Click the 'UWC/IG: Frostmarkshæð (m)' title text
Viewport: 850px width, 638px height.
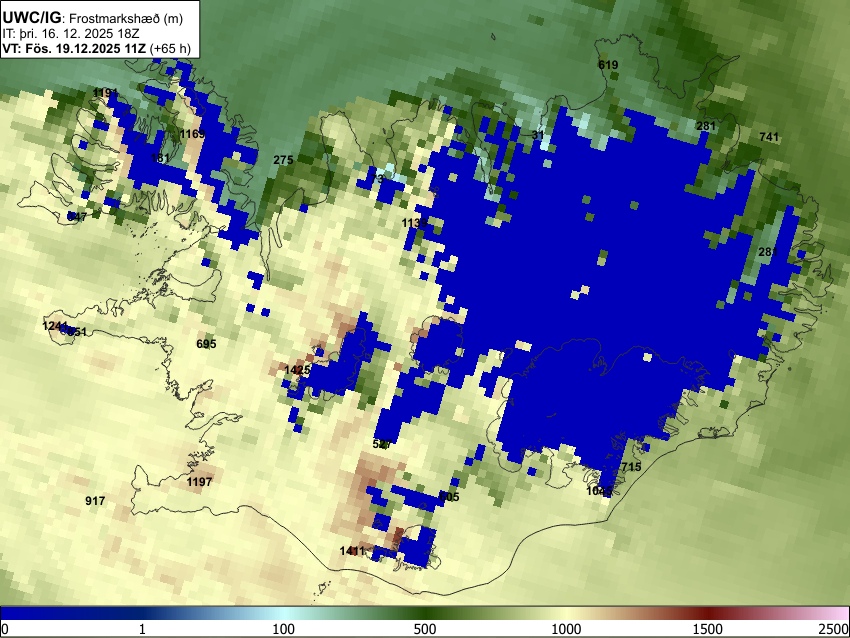point(92,18)
